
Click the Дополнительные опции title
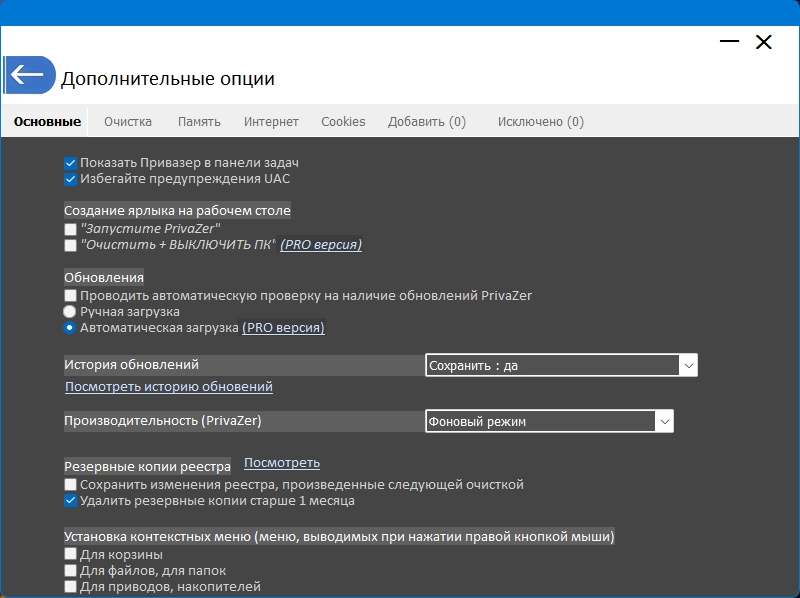168,79
